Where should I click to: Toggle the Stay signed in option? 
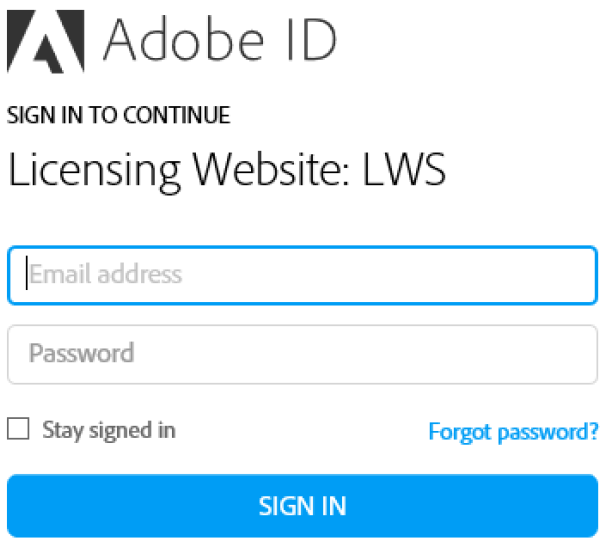coord(18,430)
